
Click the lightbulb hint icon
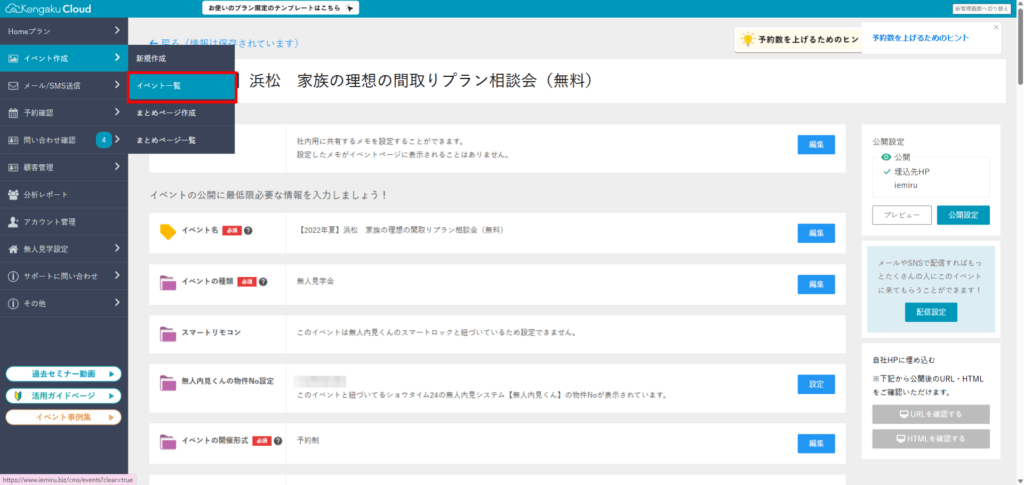746,40
